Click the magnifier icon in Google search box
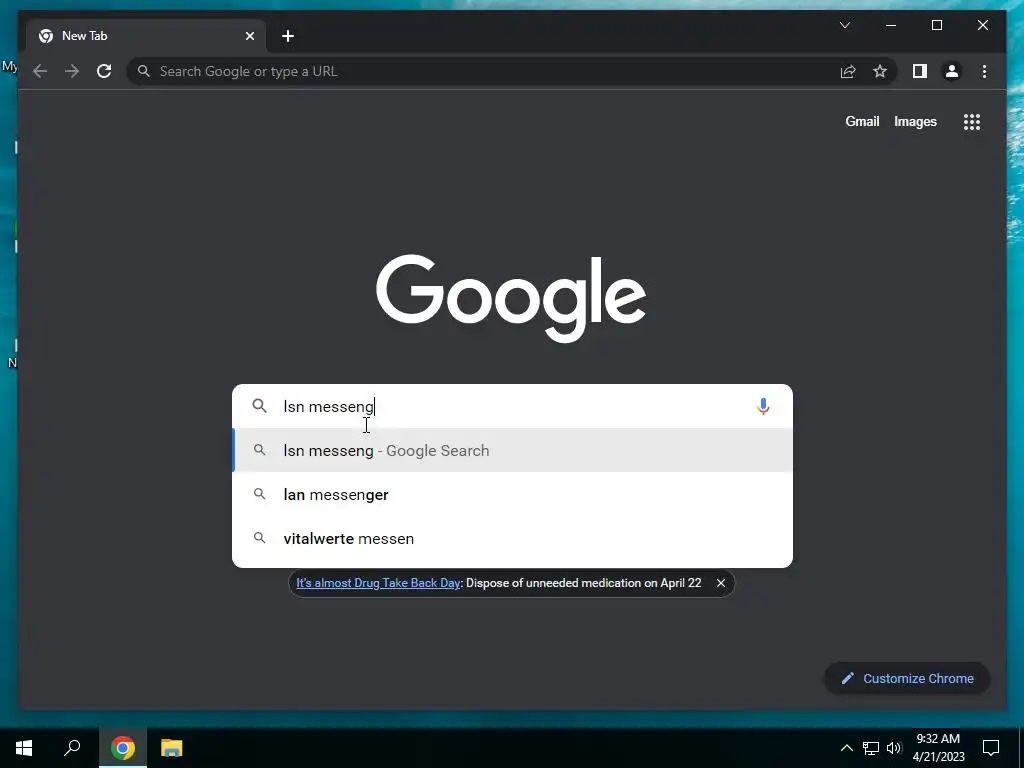The image size is (1024, 768). [x=259, y=406]
